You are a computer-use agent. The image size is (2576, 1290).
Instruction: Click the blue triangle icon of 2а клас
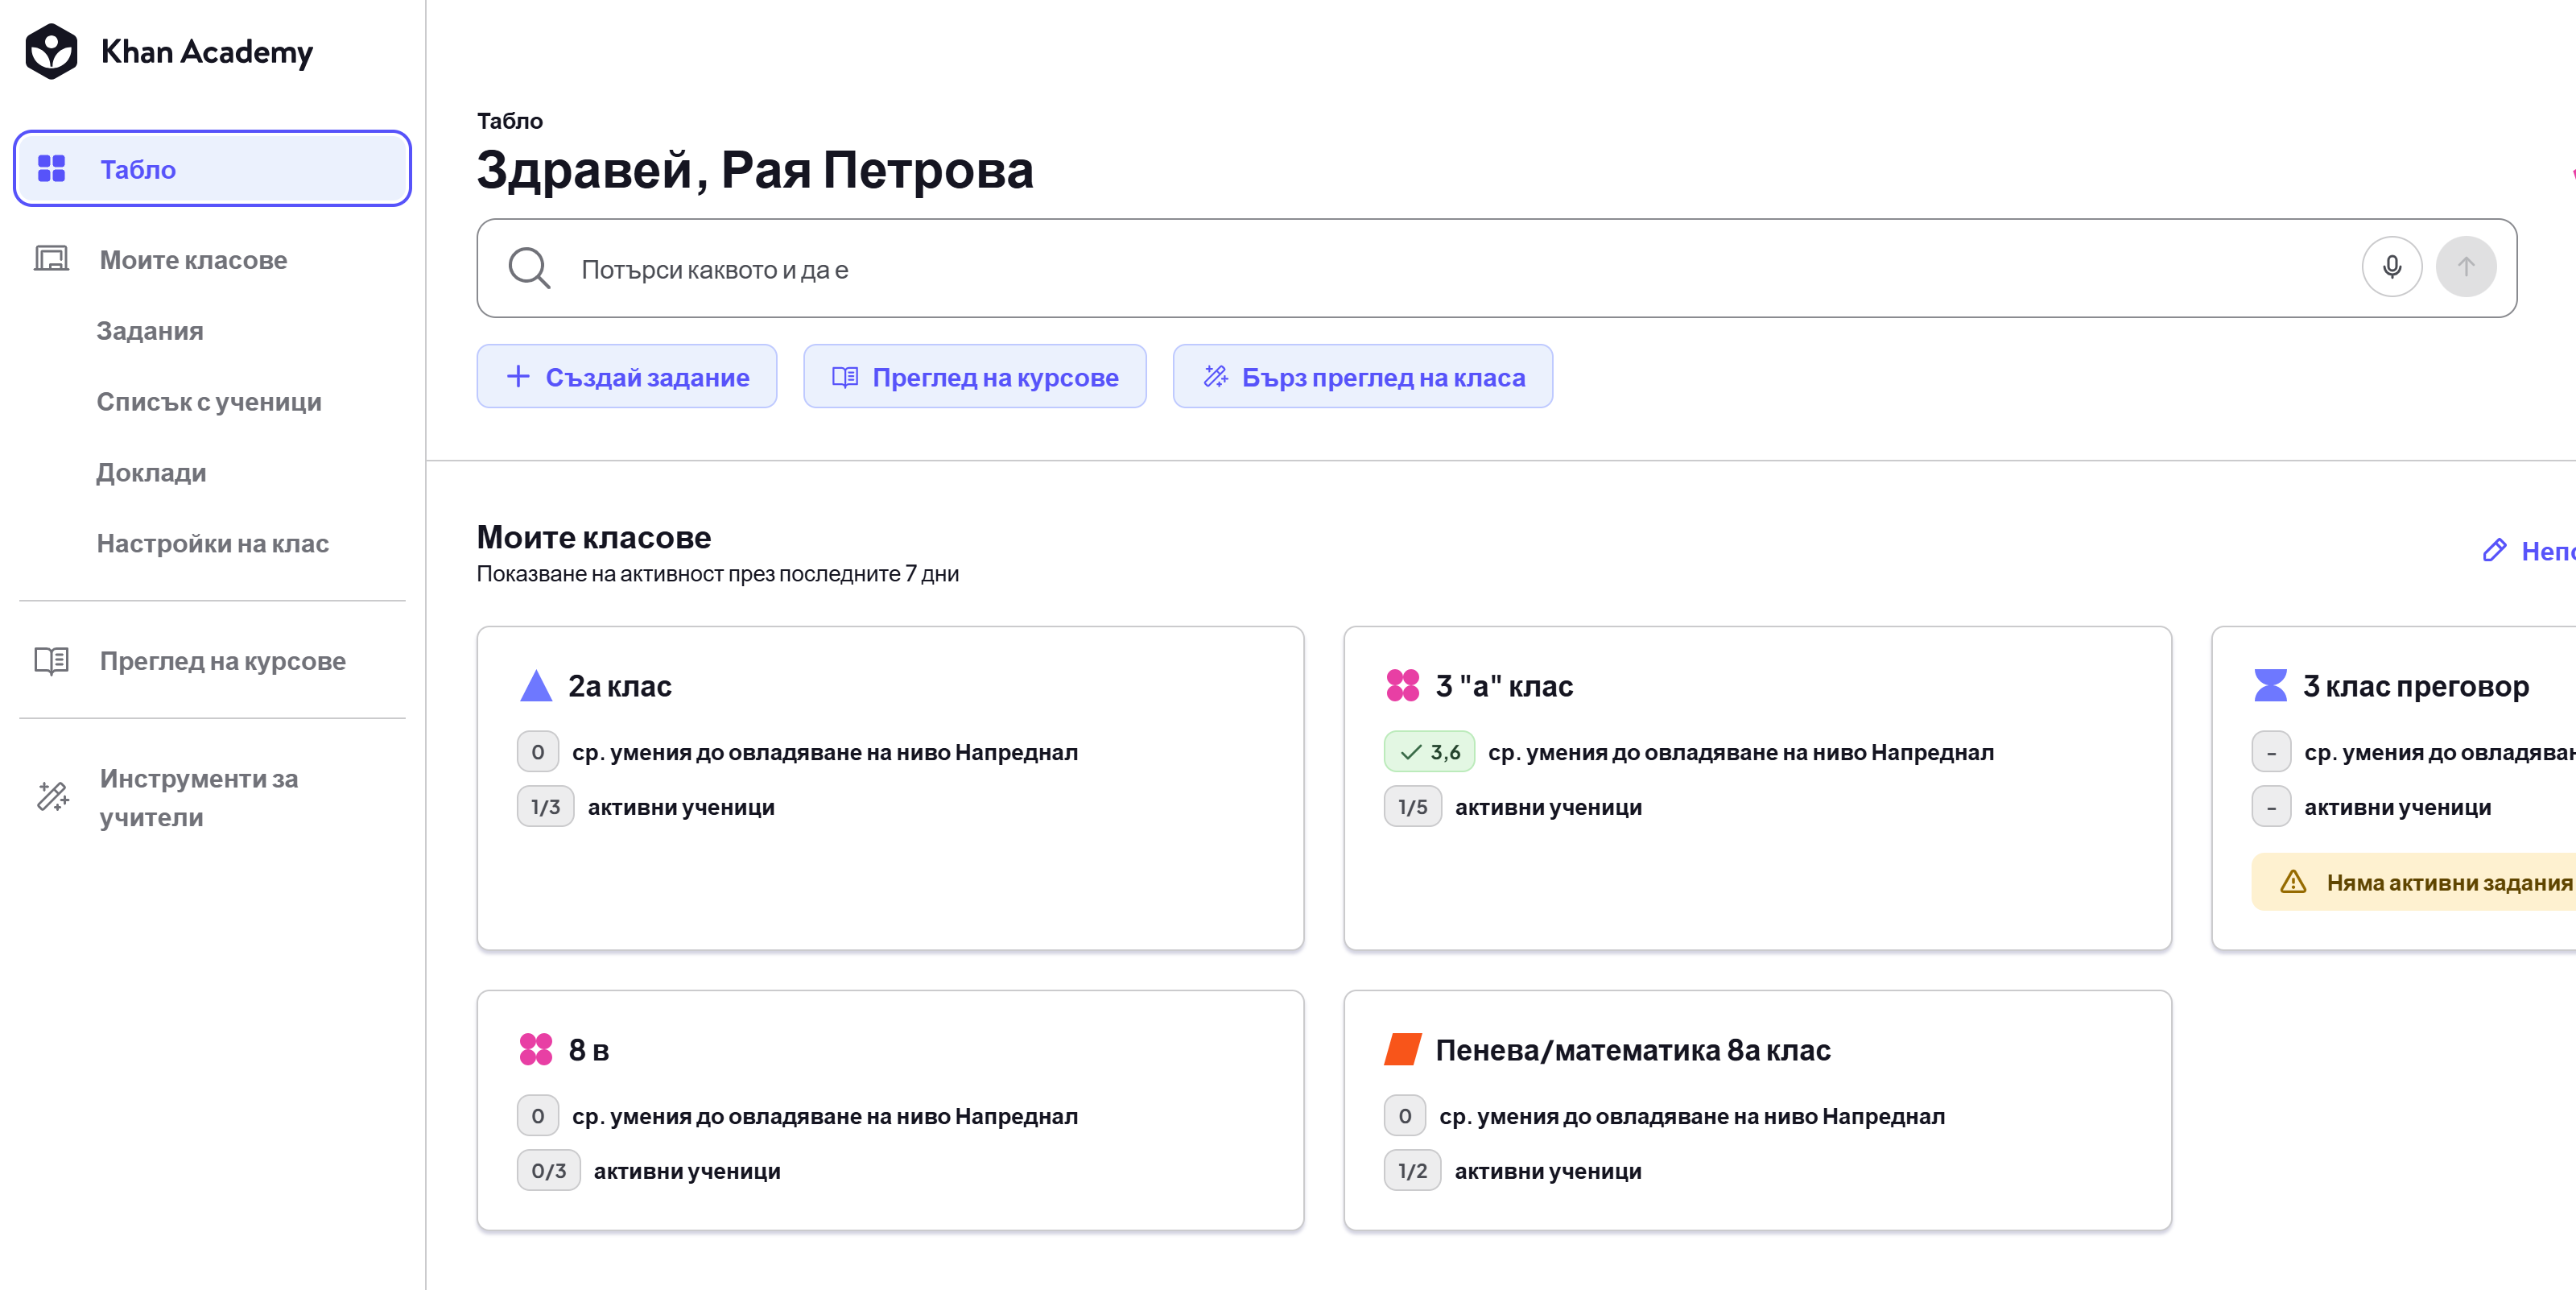(536, 685)
